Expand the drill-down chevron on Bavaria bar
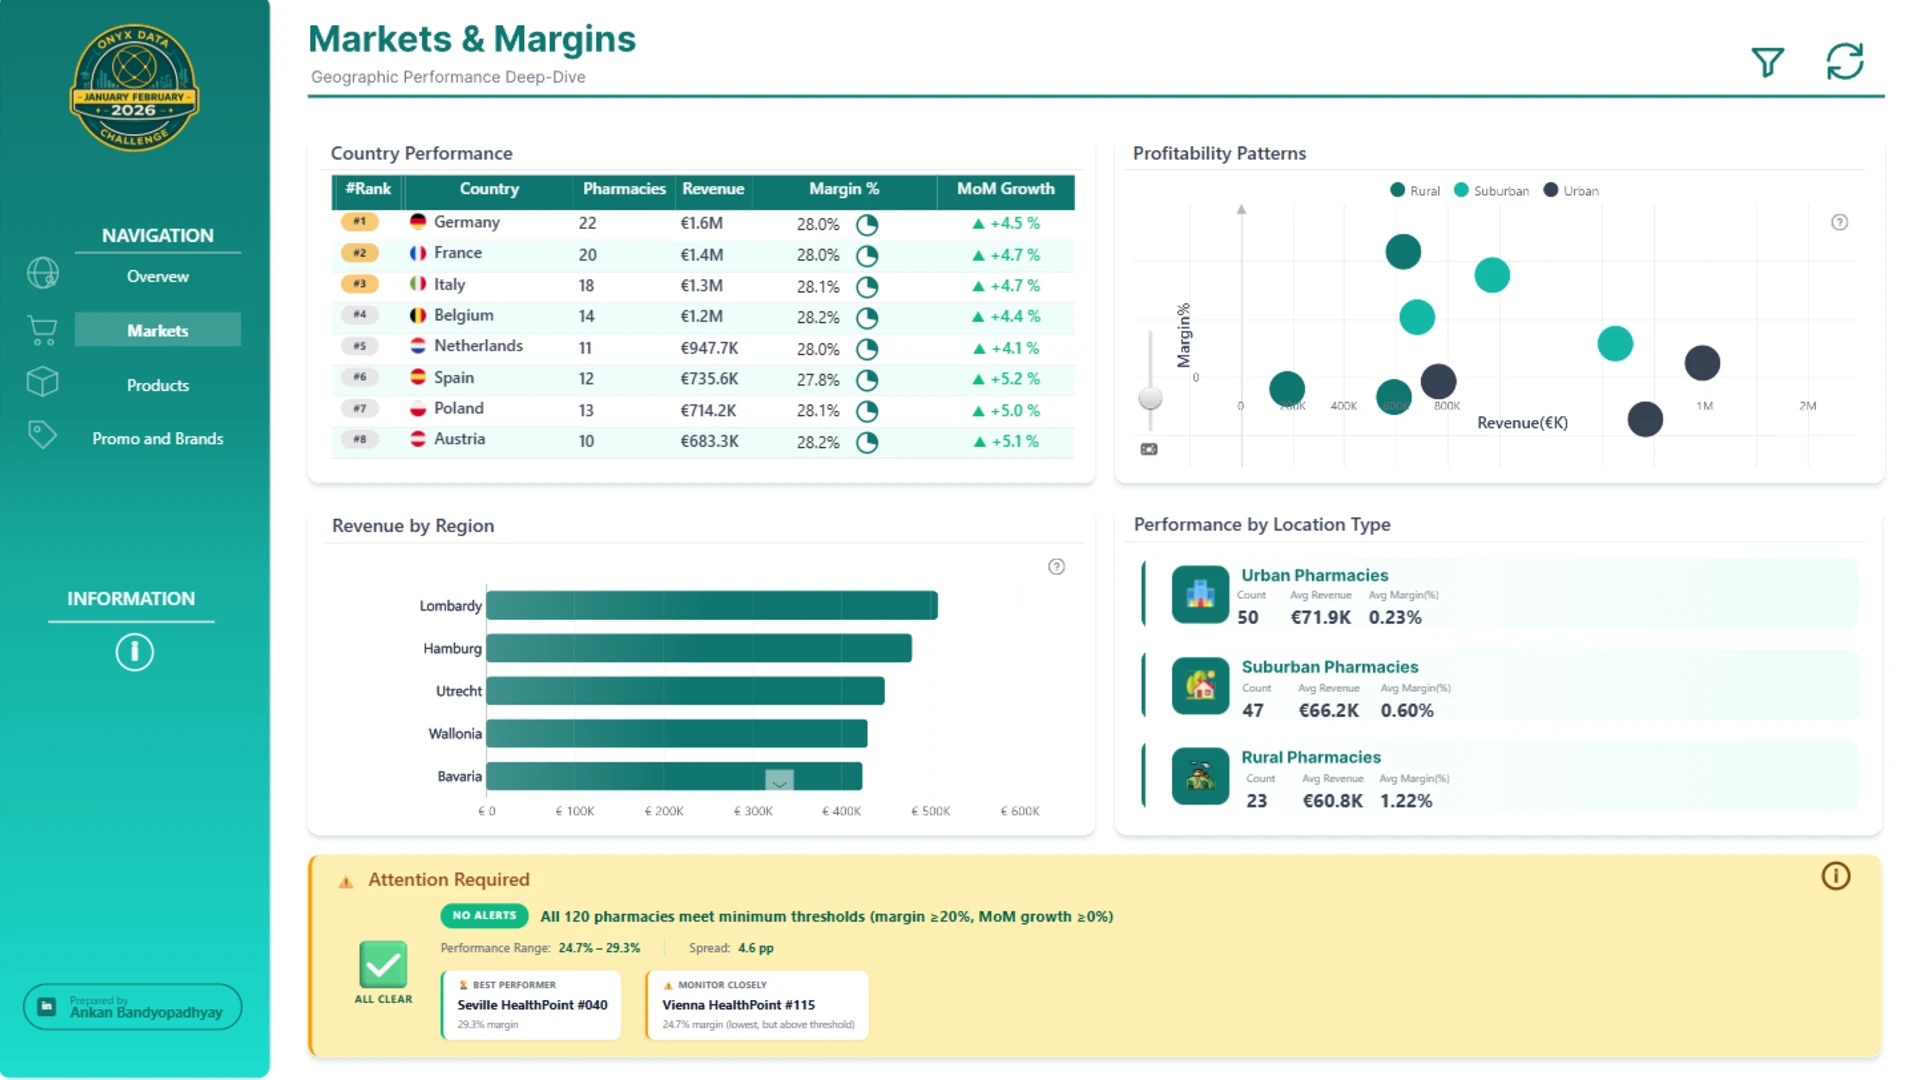 click(779, 779)
